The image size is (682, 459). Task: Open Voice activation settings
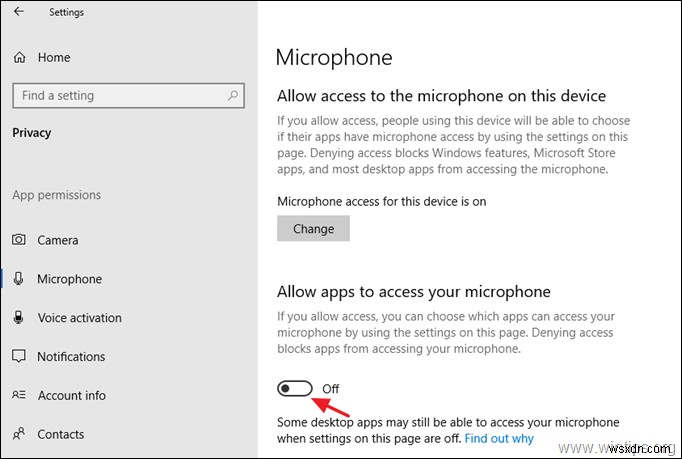coord(80,318)
